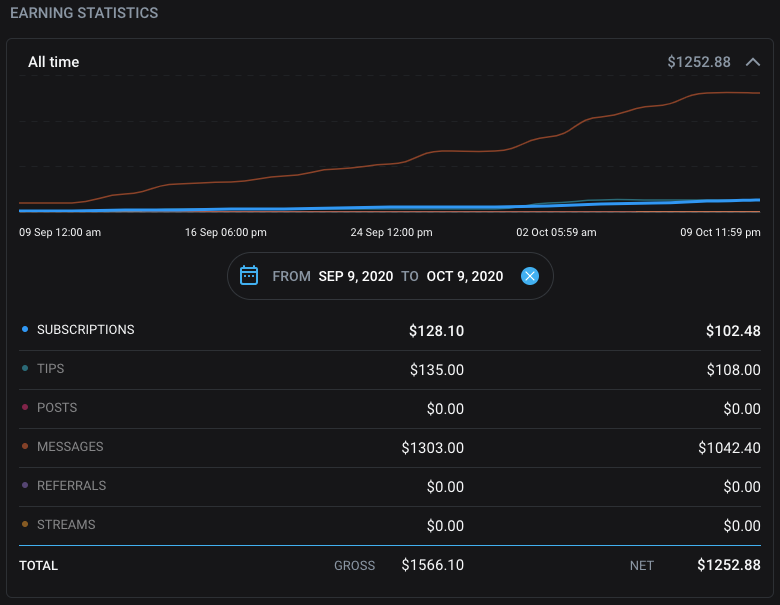
Task: Click the $102.48 subscriptions net value
Action: [733, 331]
